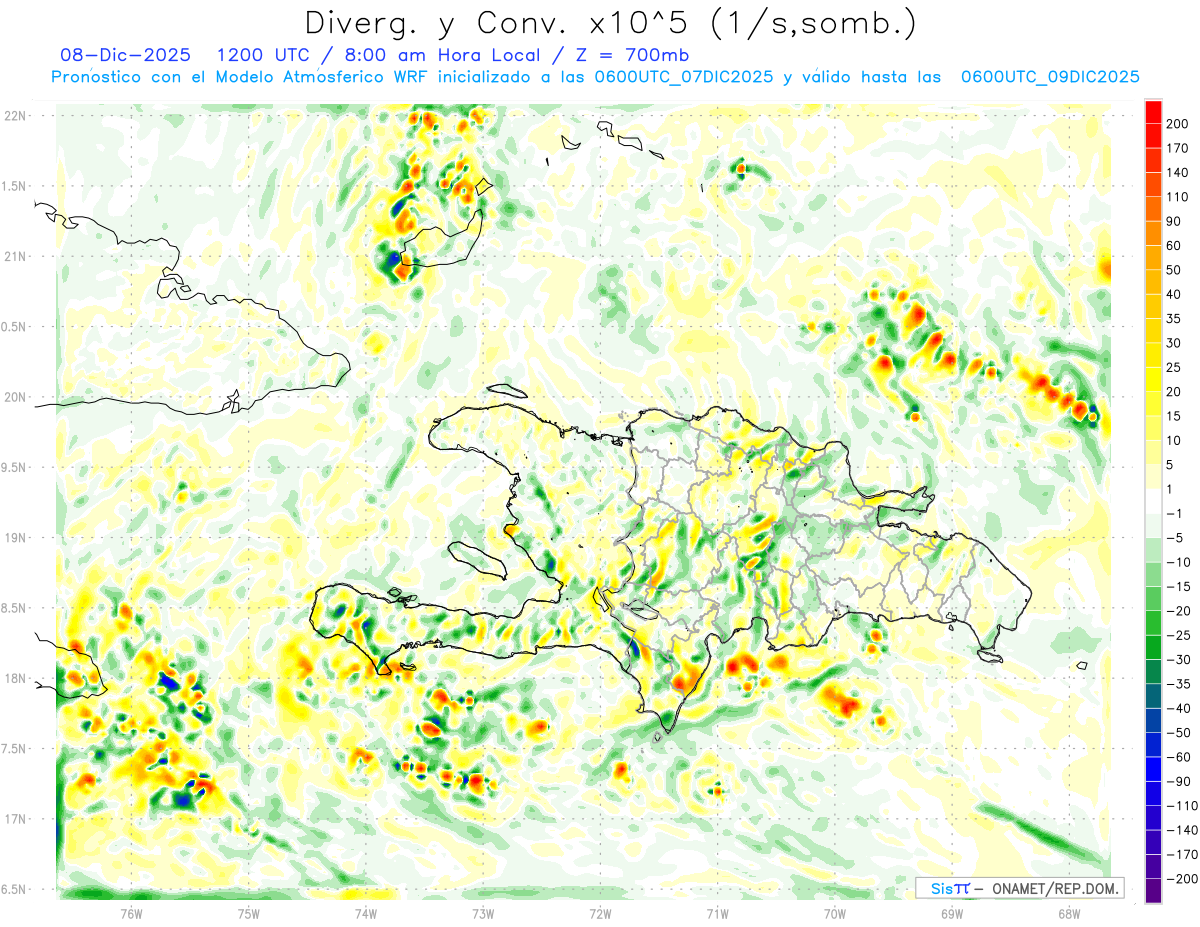Click the '76W' longitude label

tap(131, 913)
